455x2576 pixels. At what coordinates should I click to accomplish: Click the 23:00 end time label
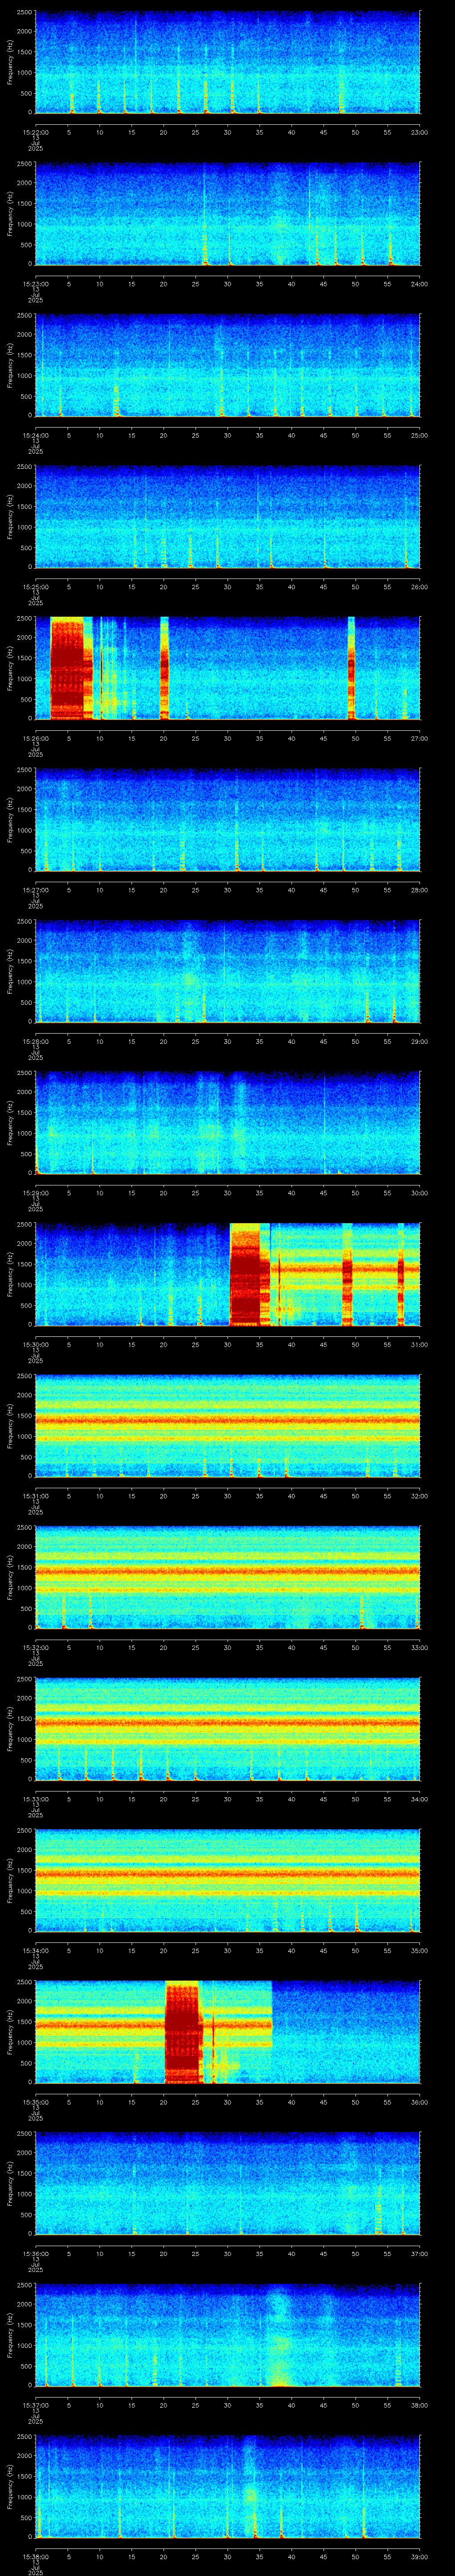tap(419, 132)
